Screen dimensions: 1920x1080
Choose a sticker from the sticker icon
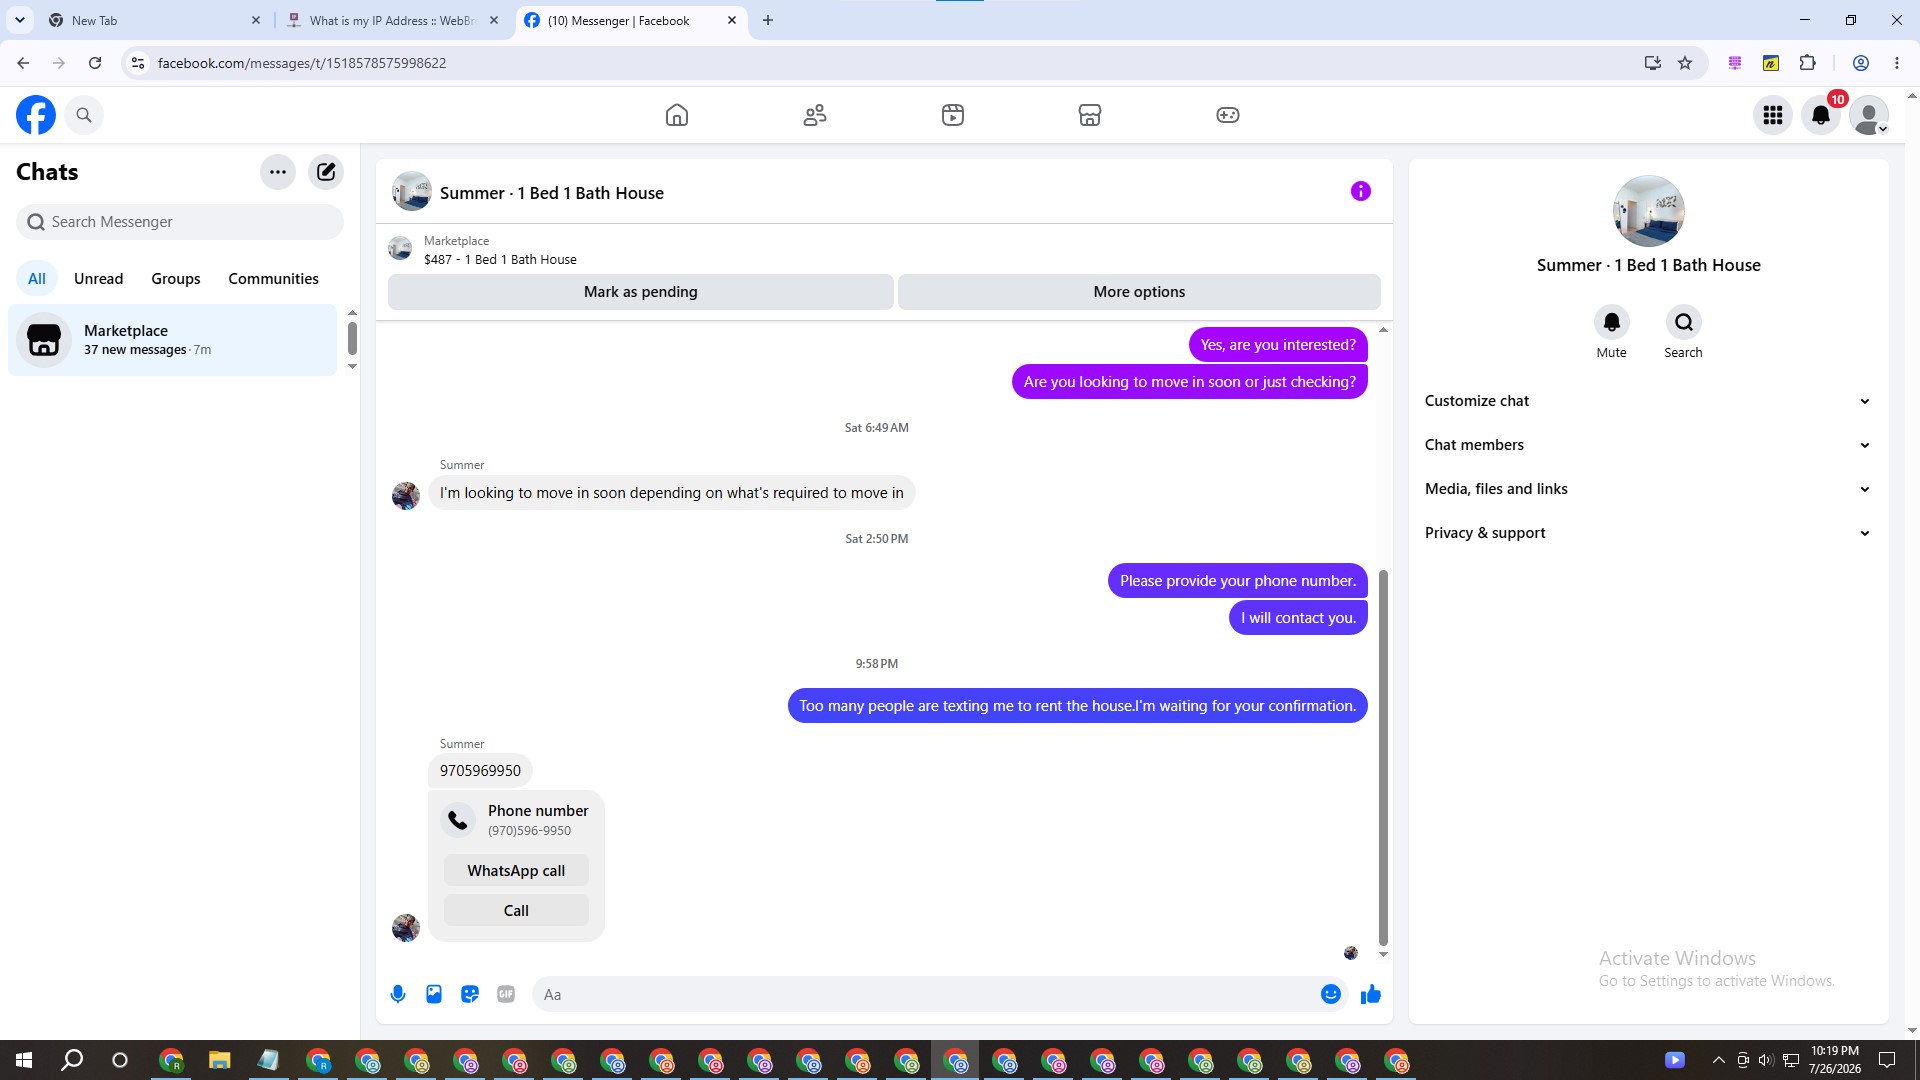[x=470, y=994]
